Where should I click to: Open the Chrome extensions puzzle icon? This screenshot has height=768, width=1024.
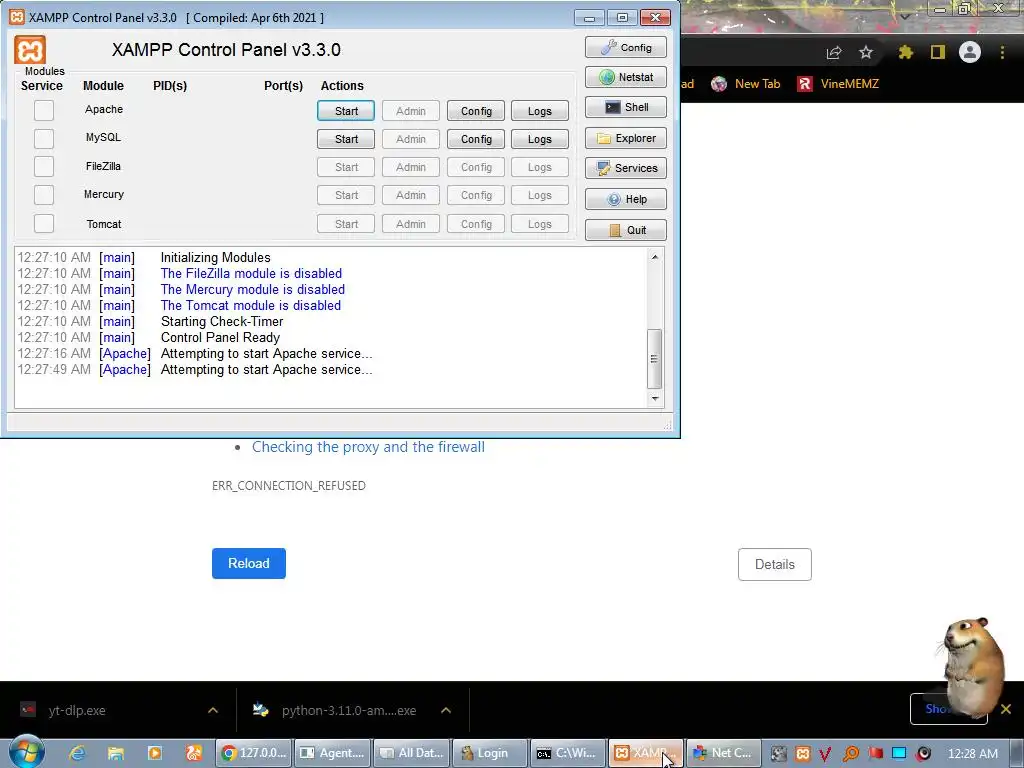click(905, 52)
